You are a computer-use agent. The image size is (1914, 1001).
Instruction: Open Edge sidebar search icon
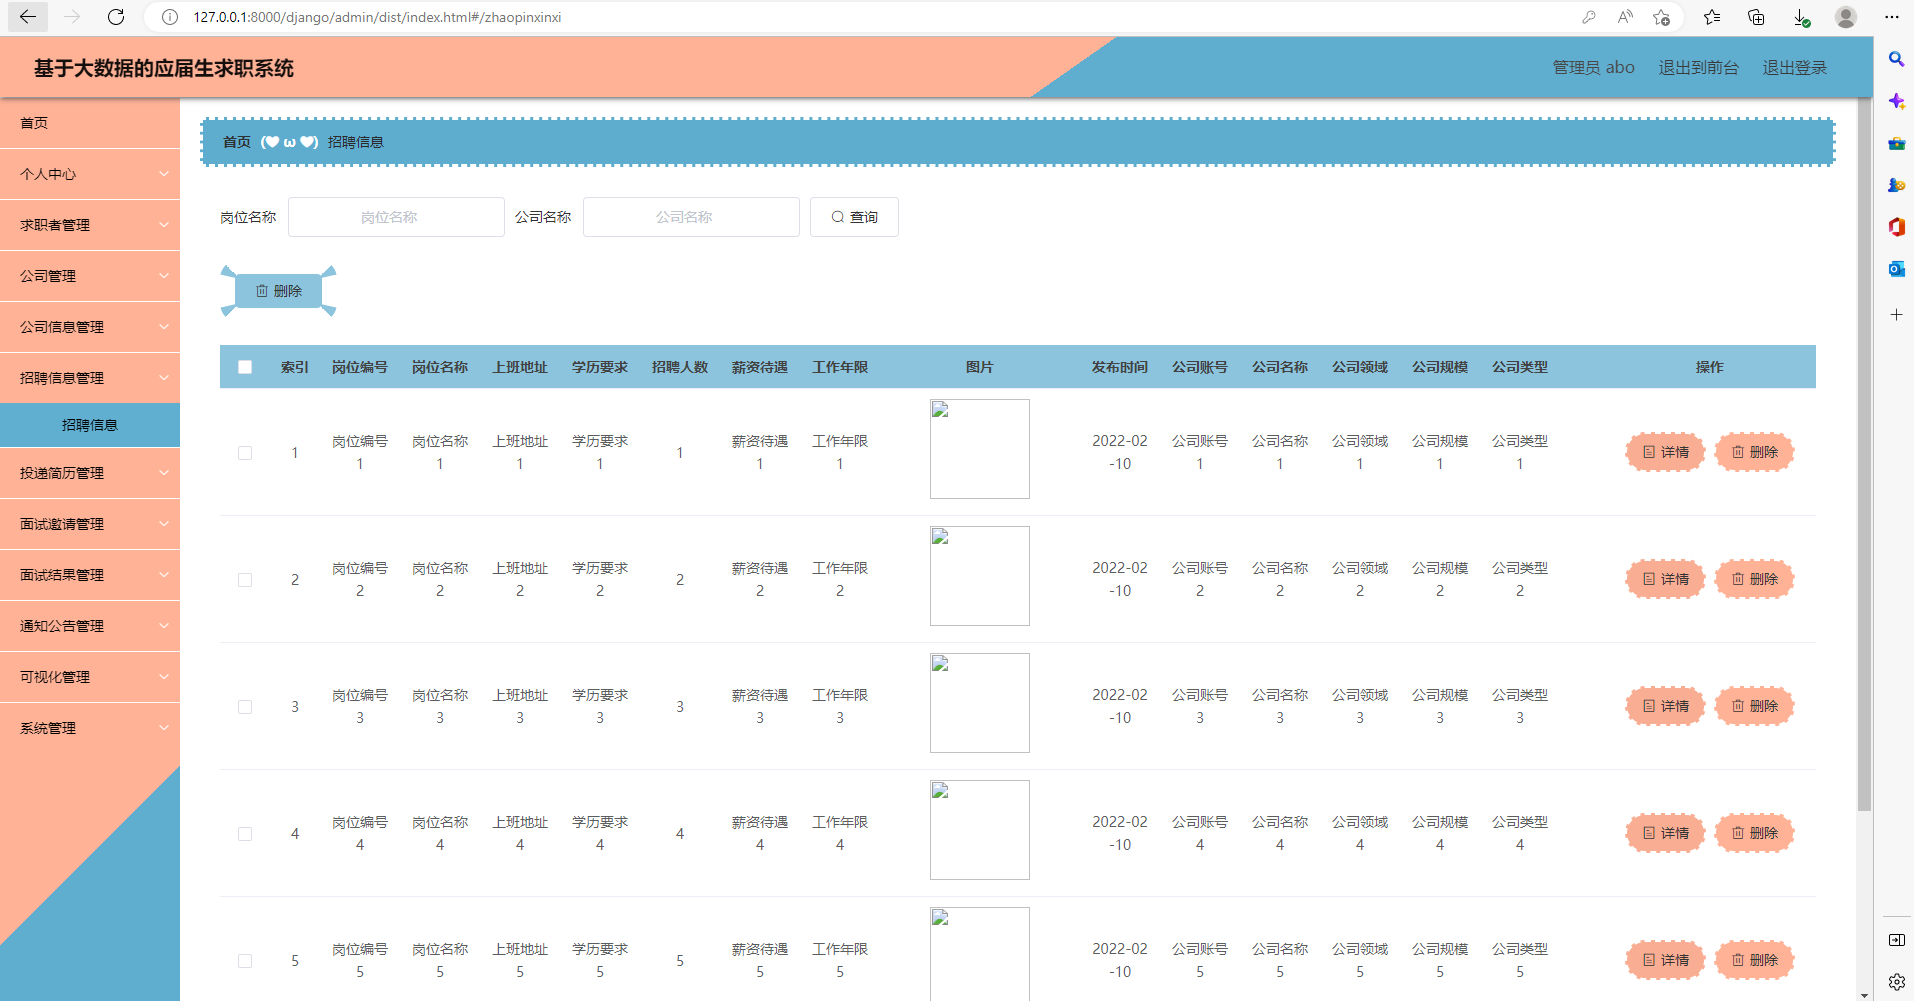1896,60
